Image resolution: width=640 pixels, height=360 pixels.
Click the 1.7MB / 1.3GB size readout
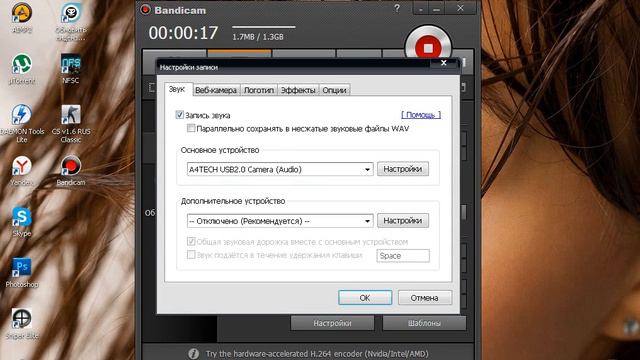[258, 37]
